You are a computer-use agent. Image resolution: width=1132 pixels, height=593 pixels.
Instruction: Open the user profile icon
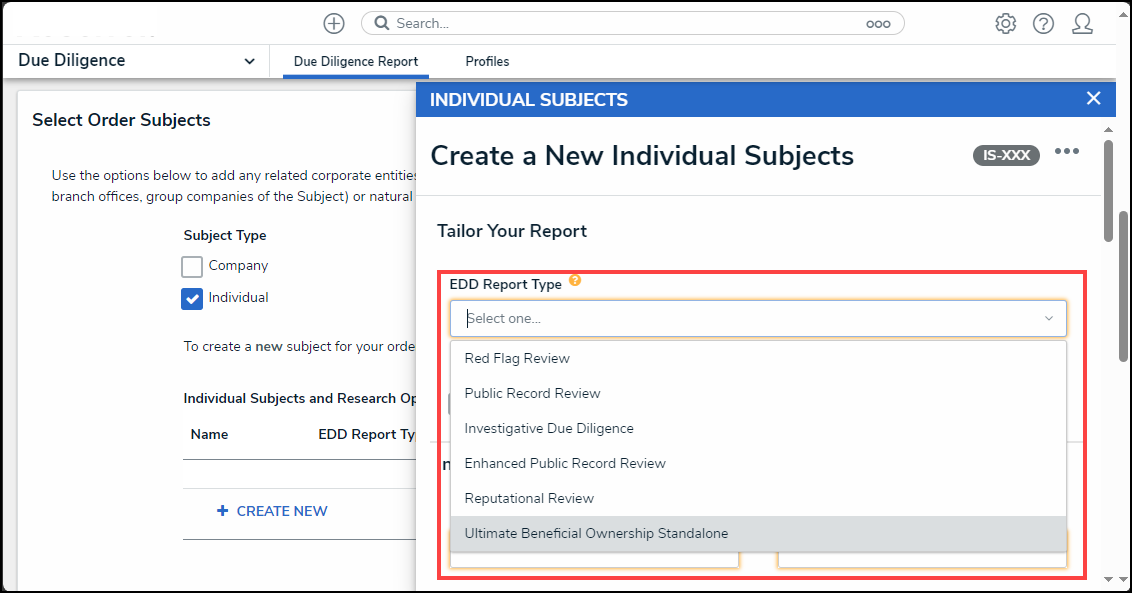1082,24
